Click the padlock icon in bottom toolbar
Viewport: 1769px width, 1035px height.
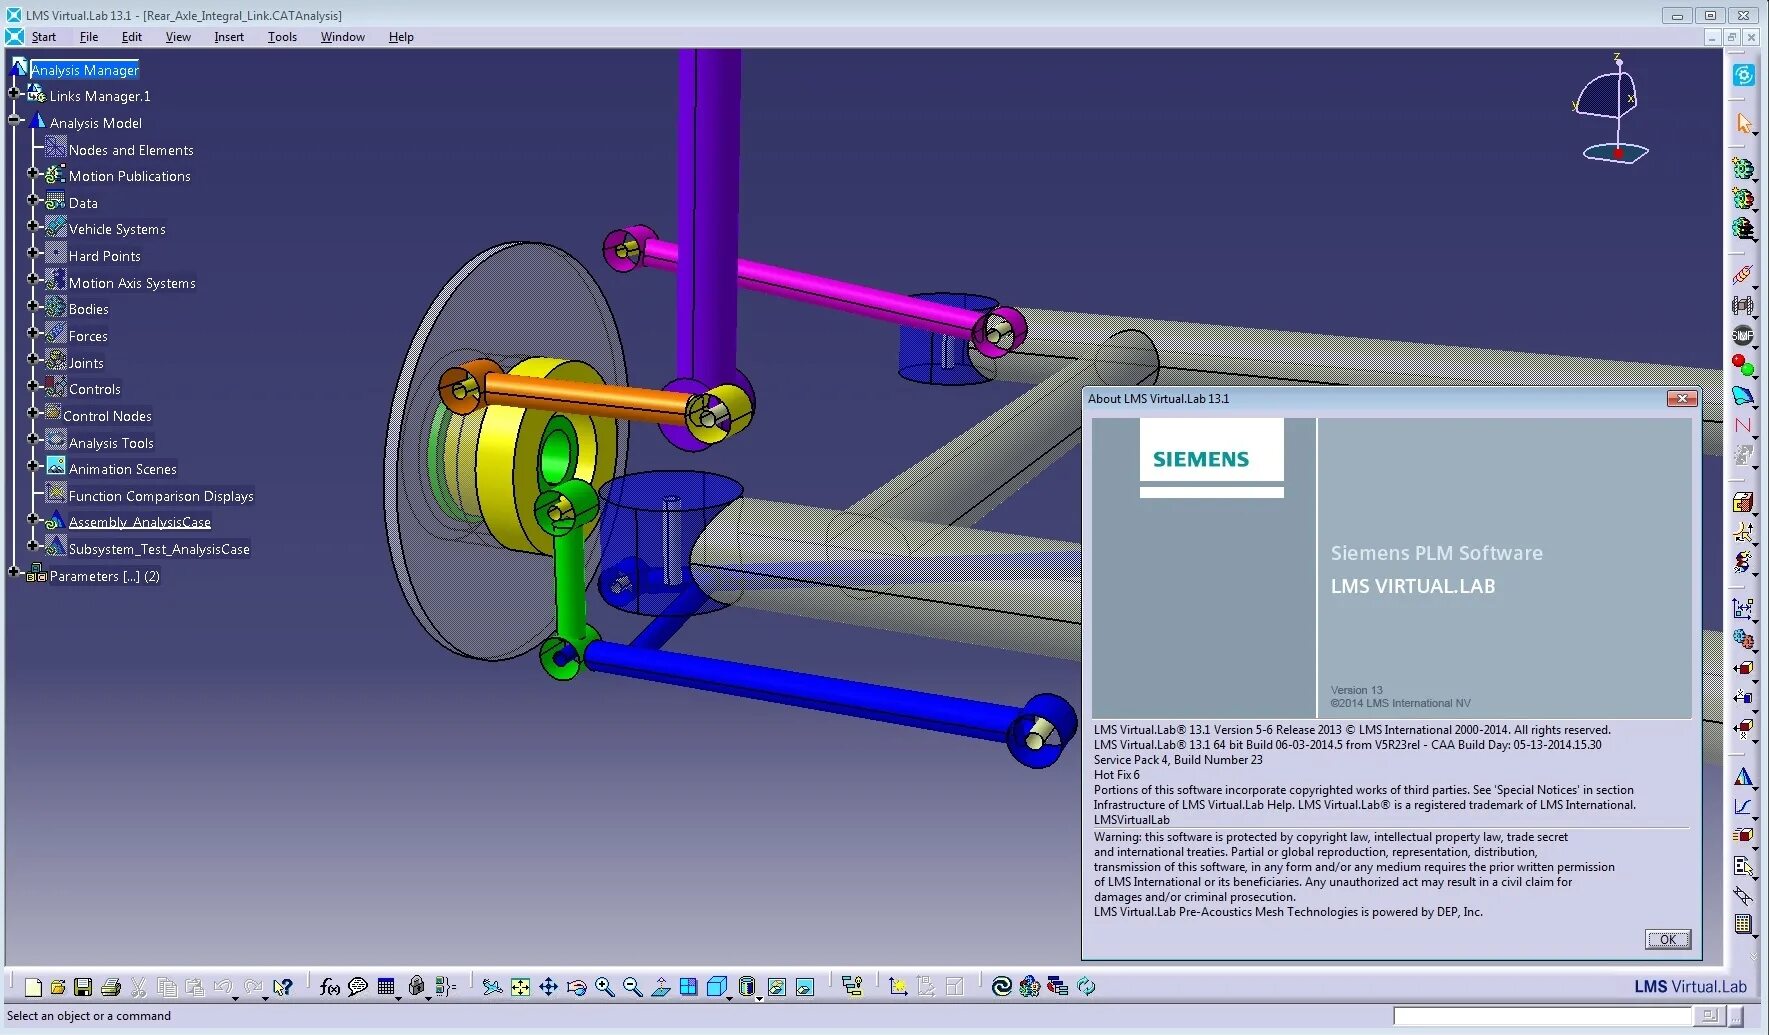click(x=417, y=987)
